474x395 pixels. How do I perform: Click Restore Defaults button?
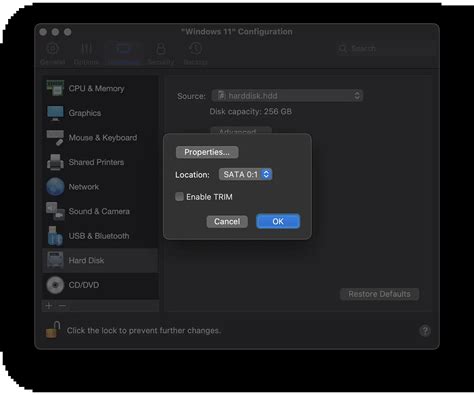pos(379,294)
